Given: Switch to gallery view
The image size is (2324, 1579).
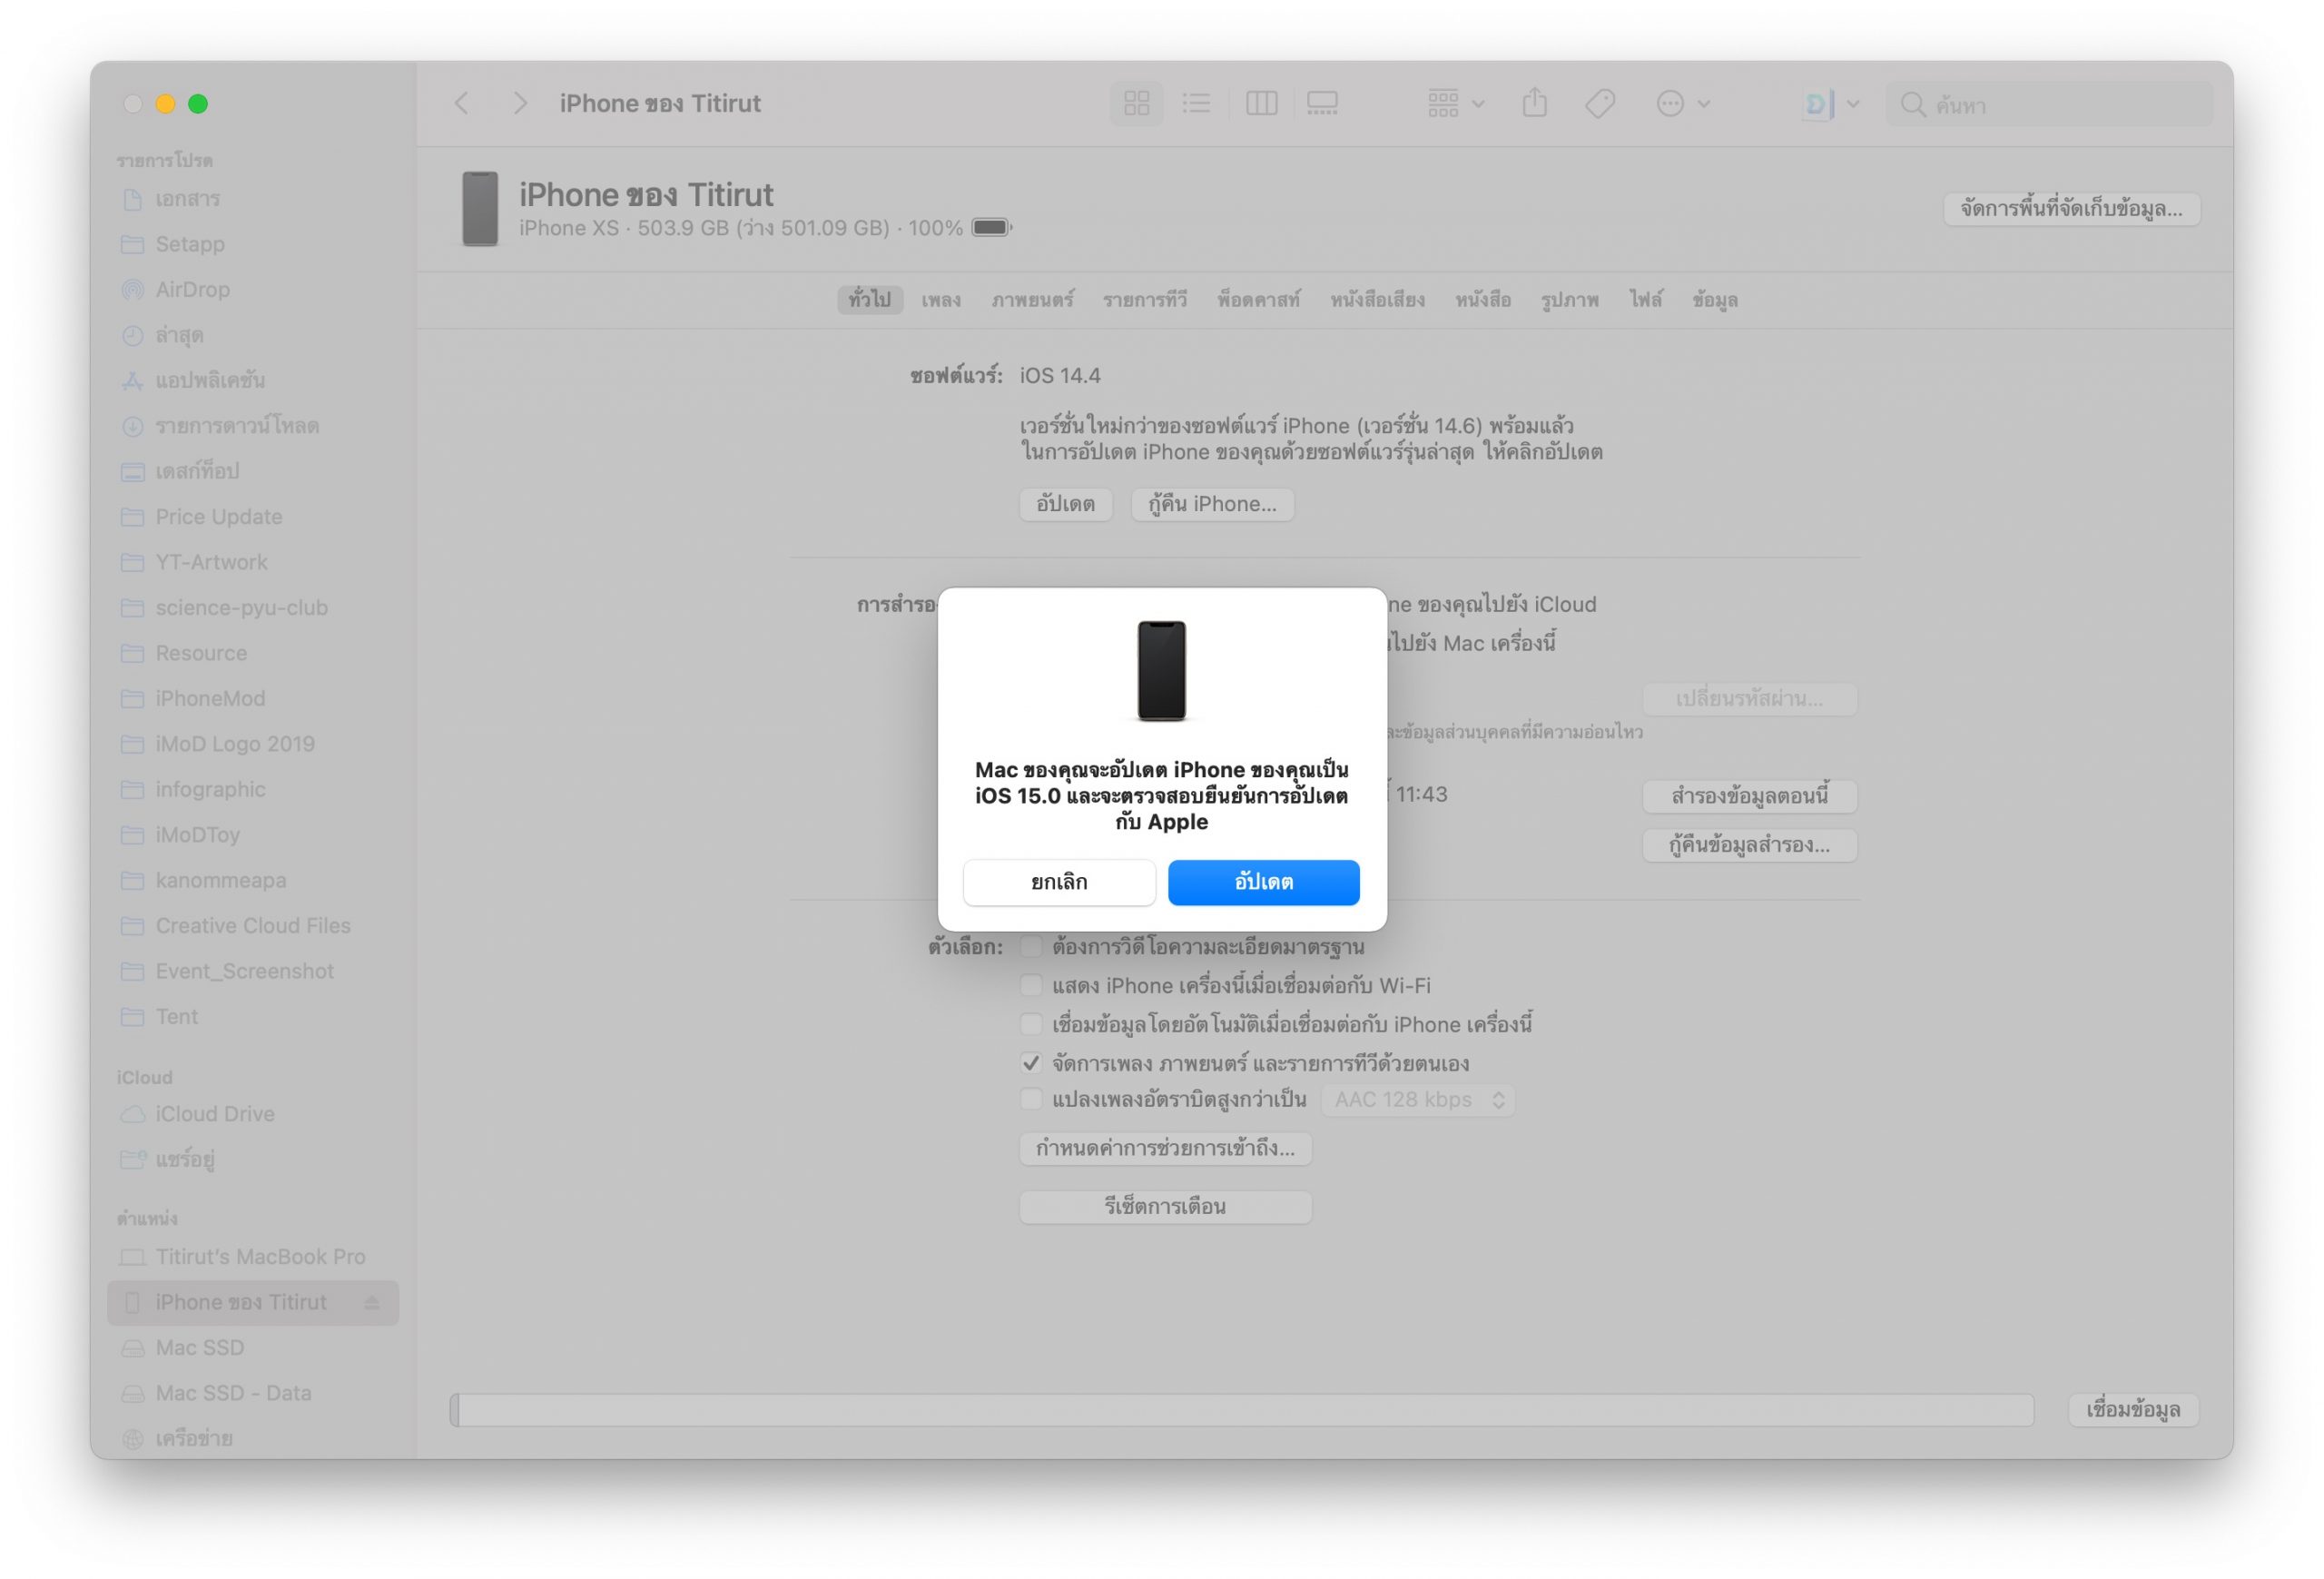Looking at the screenshot, I should point(1322,103).
